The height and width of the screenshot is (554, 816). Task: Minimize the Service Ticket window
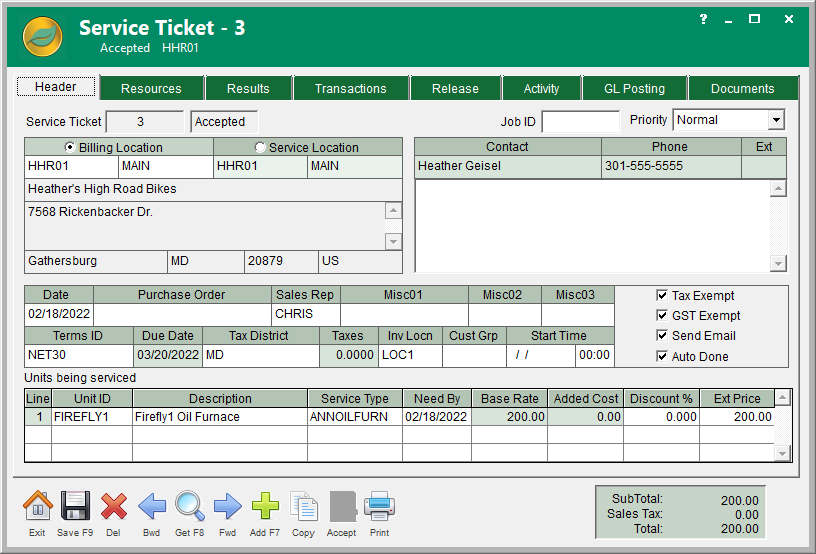(x=729, y=20)
